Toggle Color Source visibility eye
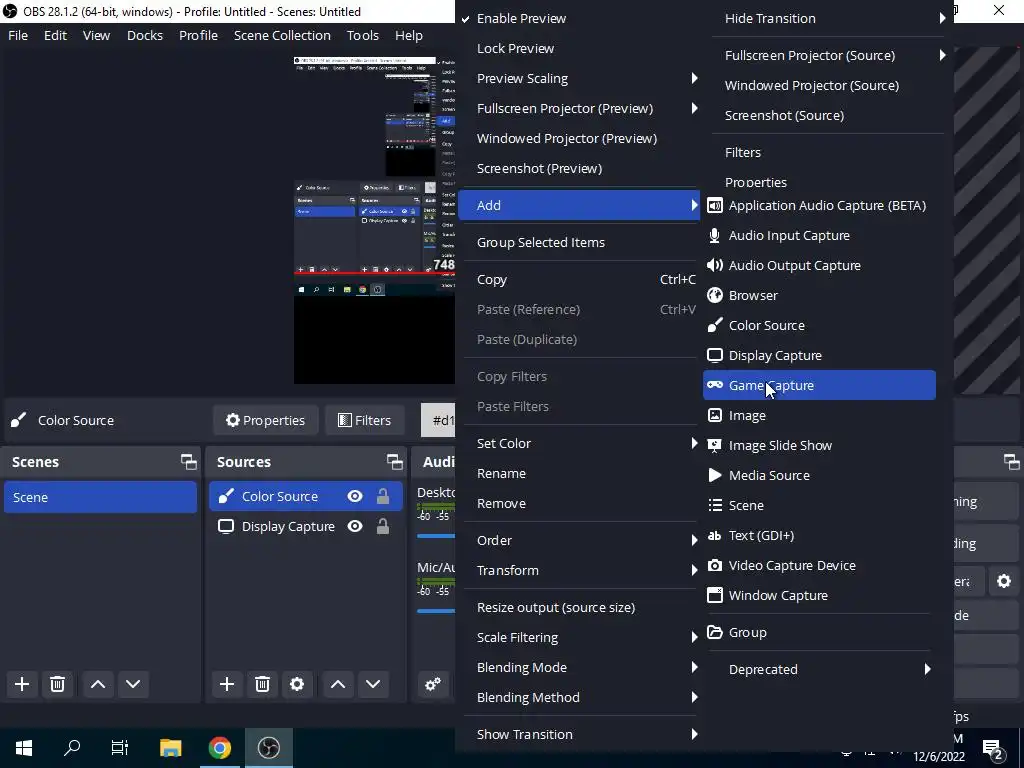Image resolution: width=1024 pixels, height=768 pixels. [355, 496]
